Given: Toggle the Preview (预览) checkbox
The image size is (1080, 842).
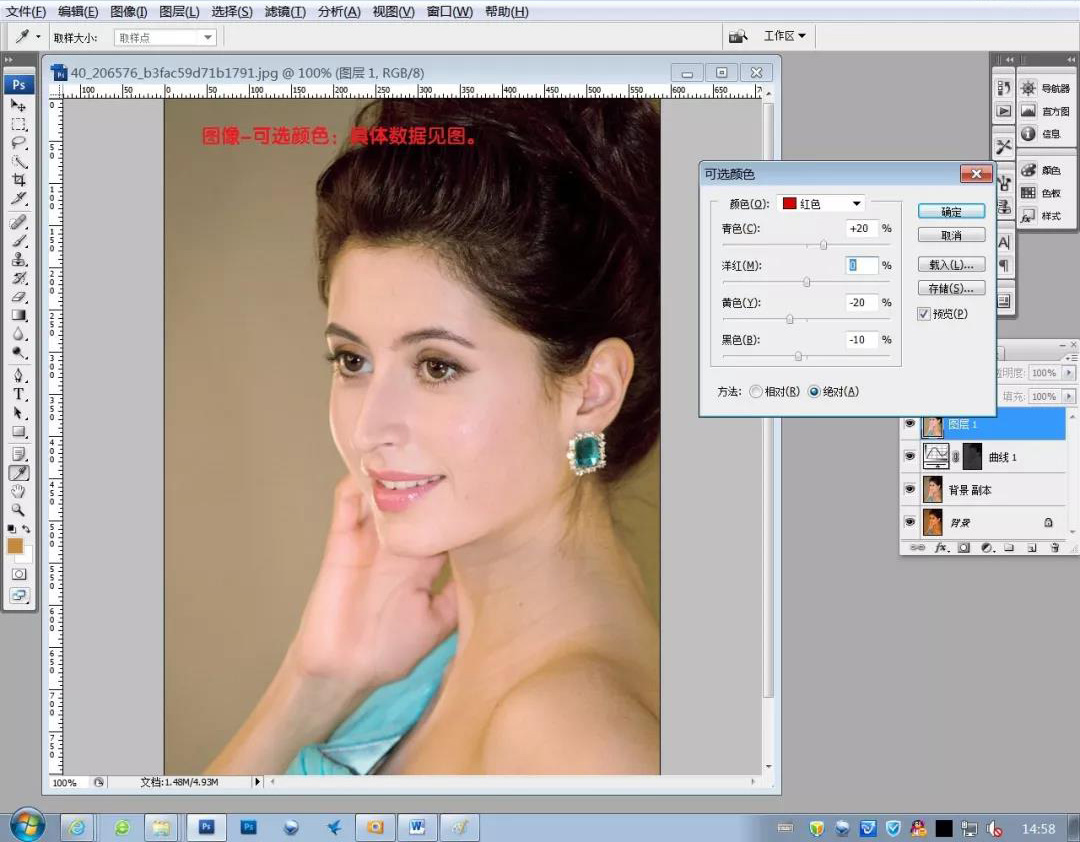Looking at the screenshot, I should click(923, 314).
